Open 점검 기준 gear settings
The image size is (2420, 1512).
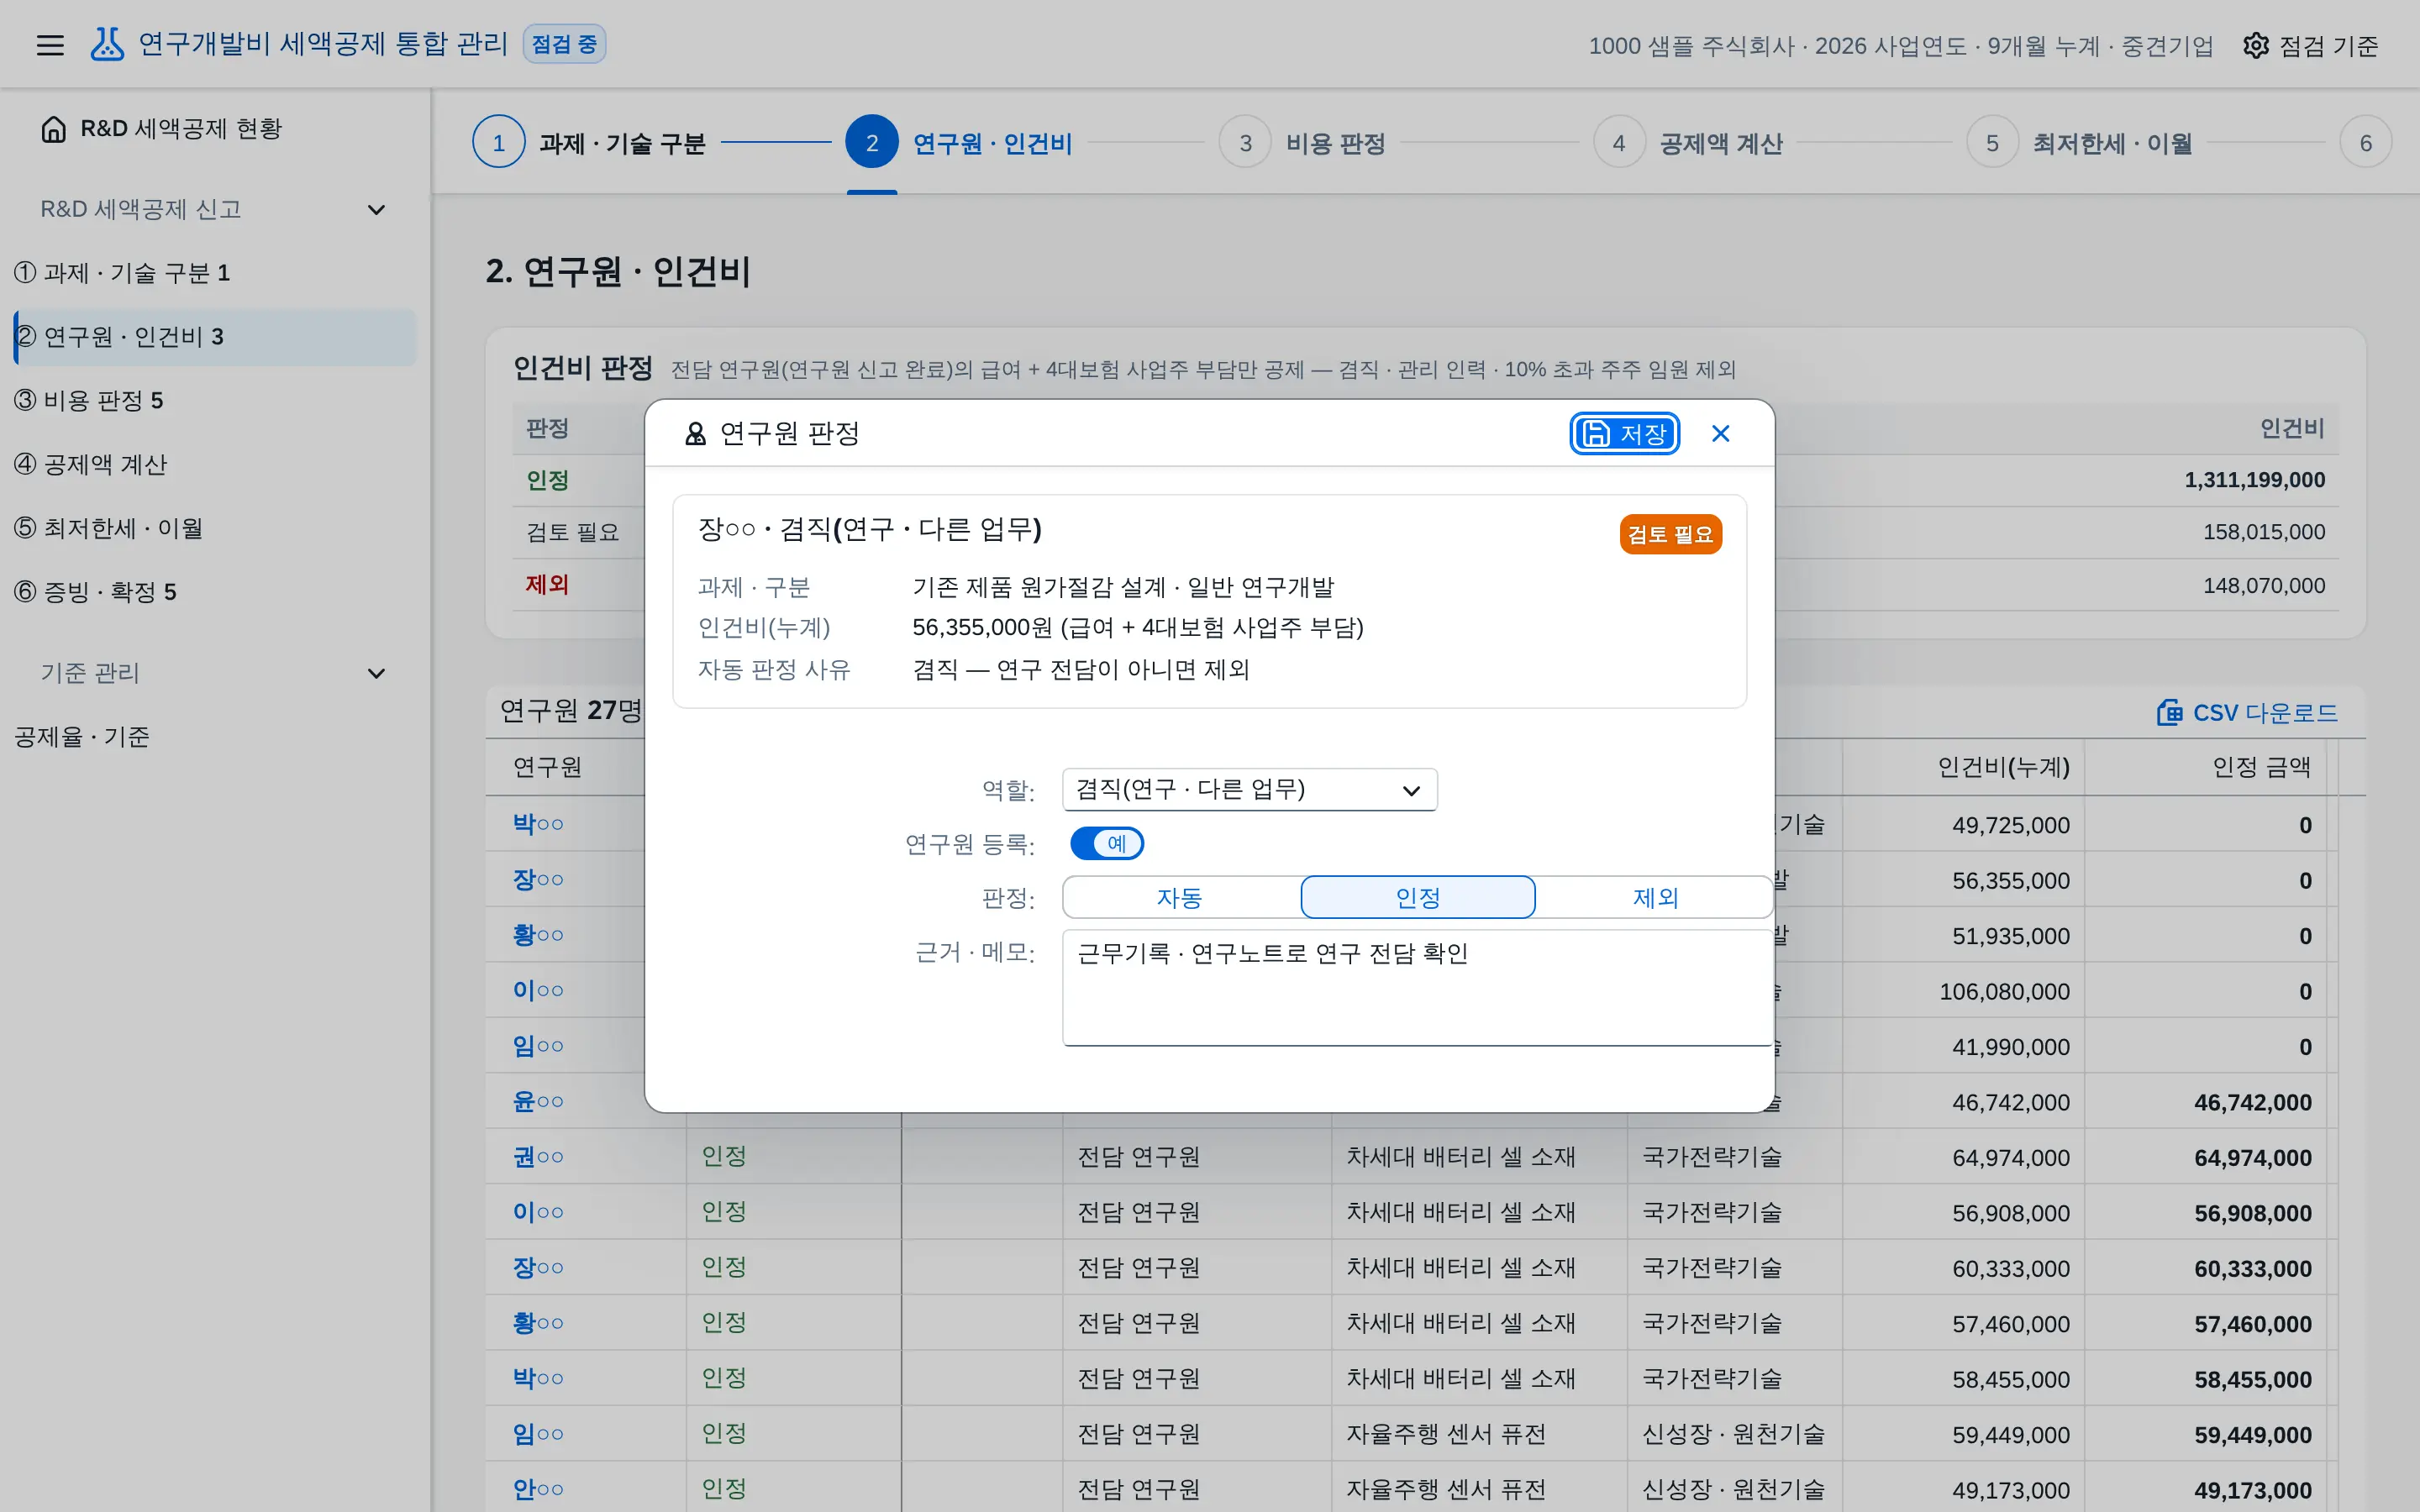click(x=2310, y=45)
